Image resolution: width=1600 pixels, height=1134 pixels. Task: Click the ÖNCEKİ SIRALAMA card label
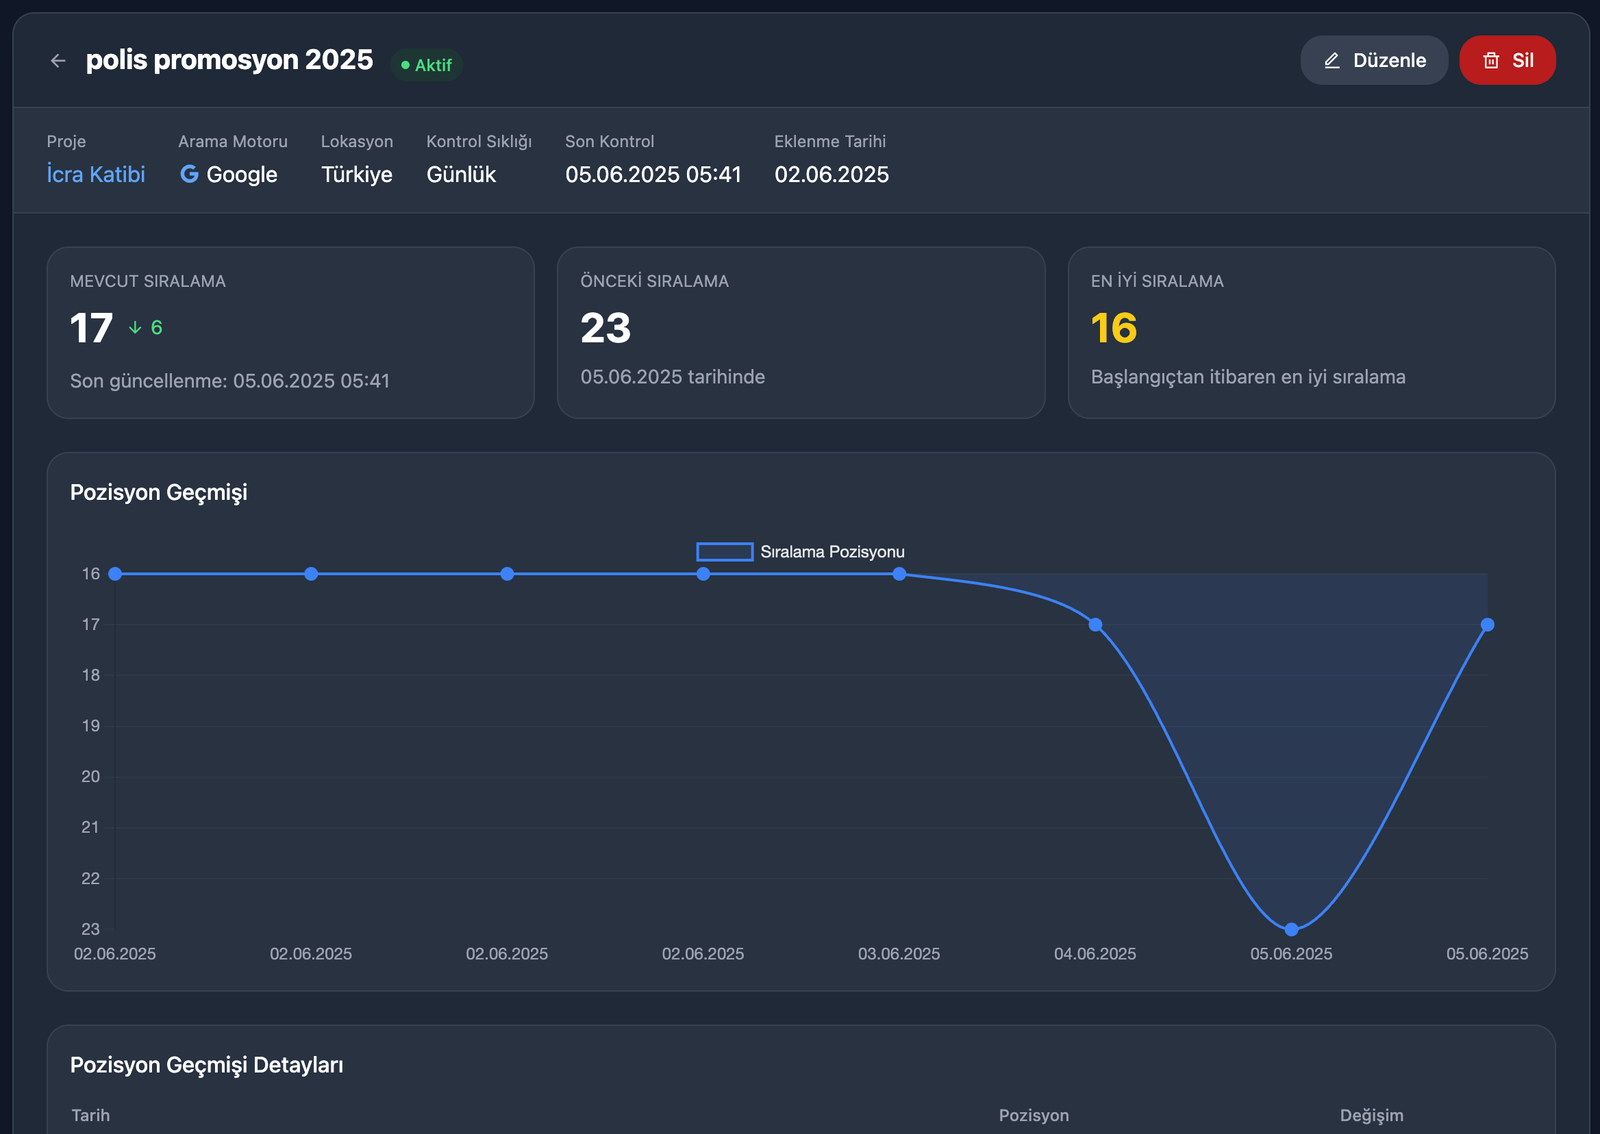[655, 281]
